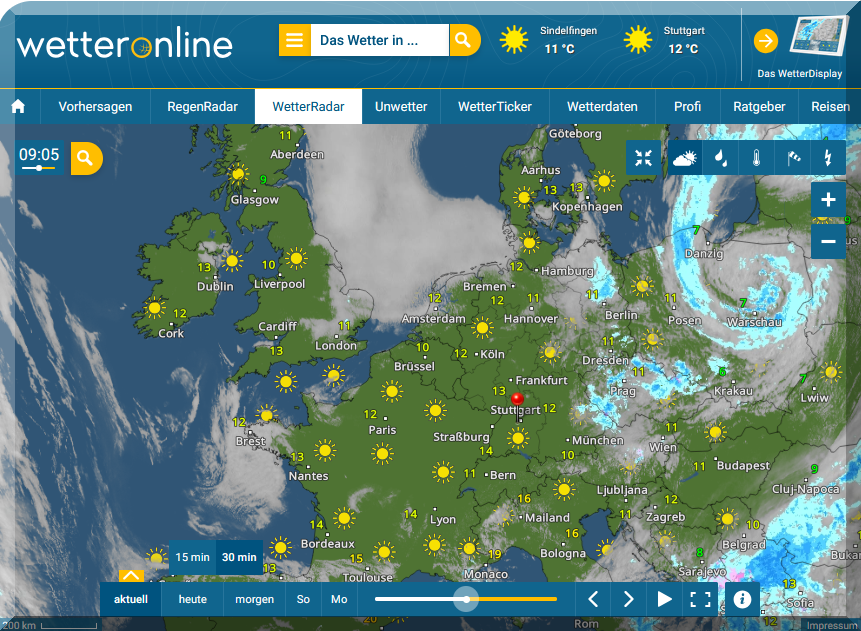The width and height of the screenshot is (861, 631).
Task: Enable the wind sock layer
Action: point(793,157)
